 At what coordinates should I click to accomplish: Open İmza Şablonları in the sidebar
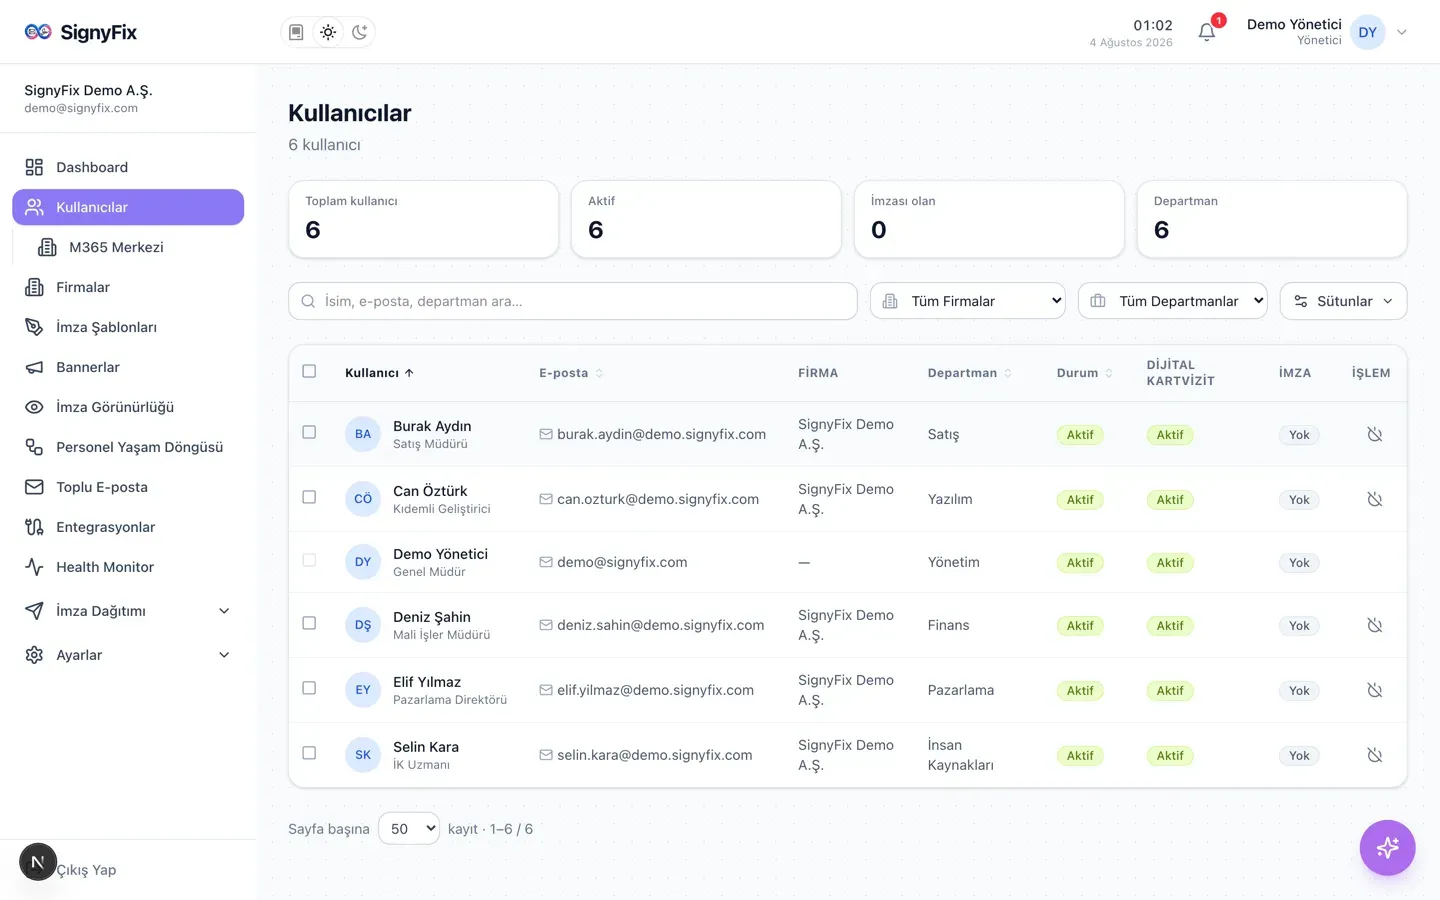pyautogui.click(x=128, y=327)
